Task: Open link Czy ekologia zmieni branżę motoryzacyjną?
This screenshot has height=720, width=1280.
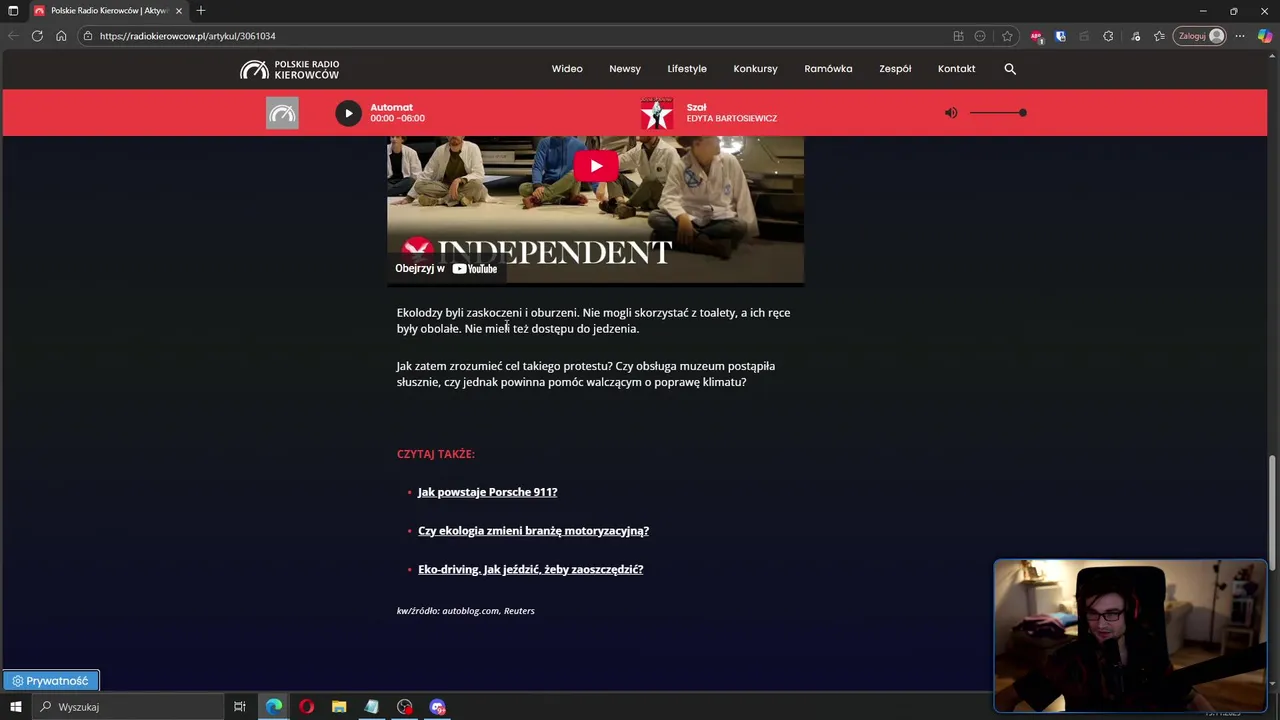Action: [533, 531]
